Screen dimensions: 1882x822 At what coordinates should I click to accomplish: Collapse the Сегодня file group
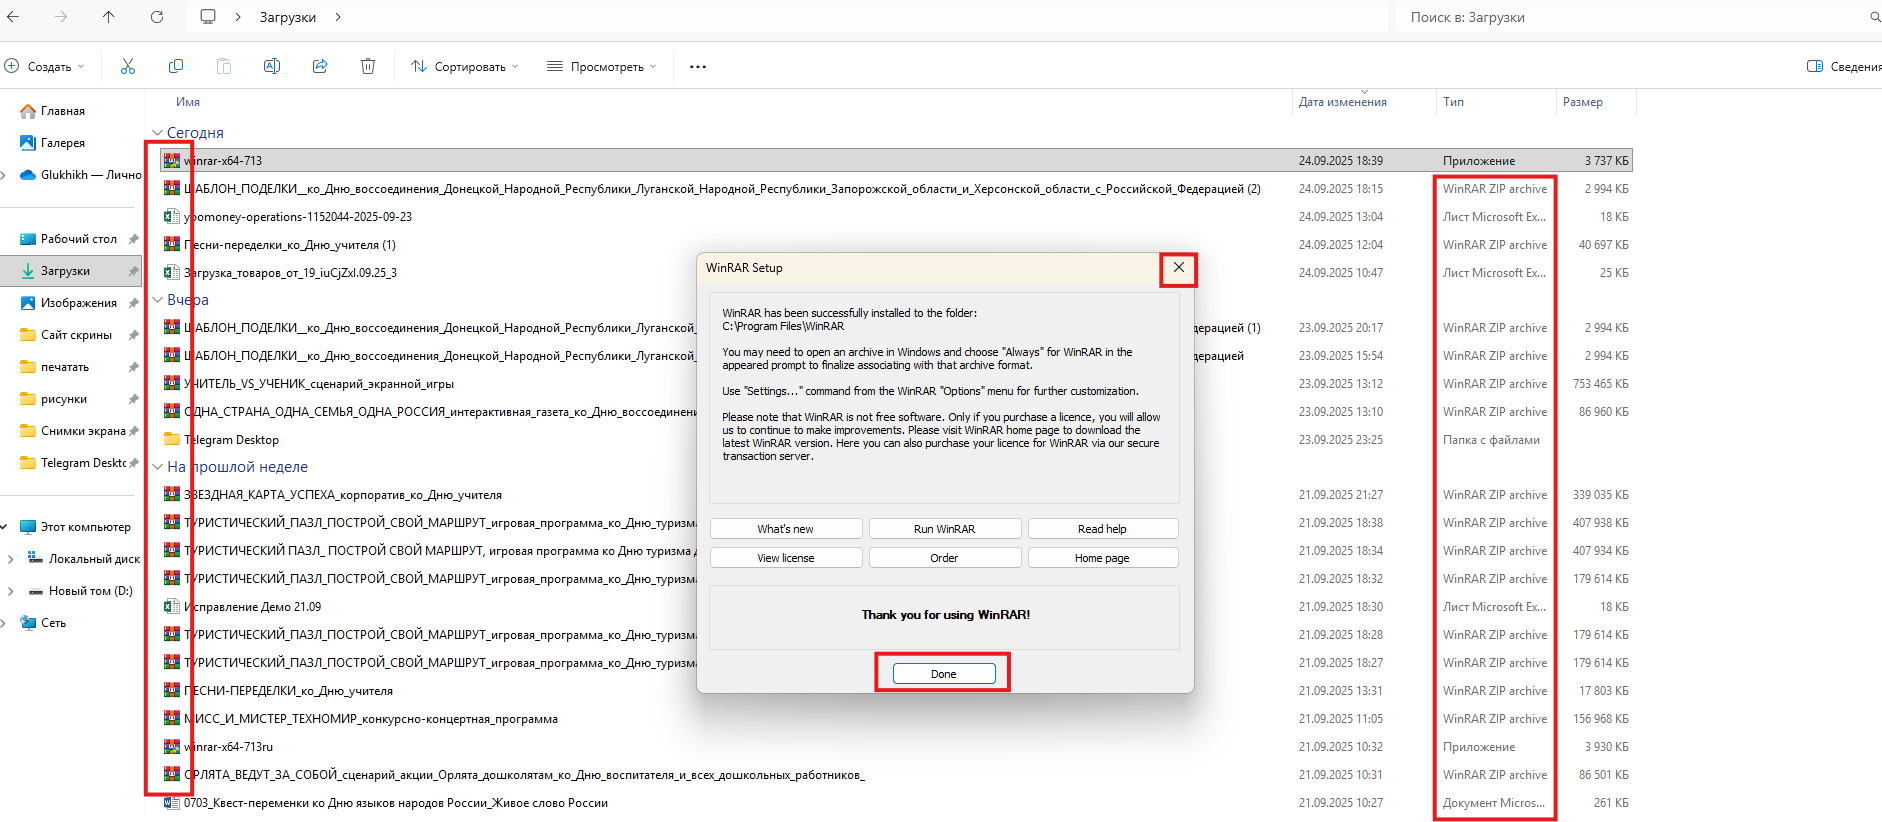[157, 133]
